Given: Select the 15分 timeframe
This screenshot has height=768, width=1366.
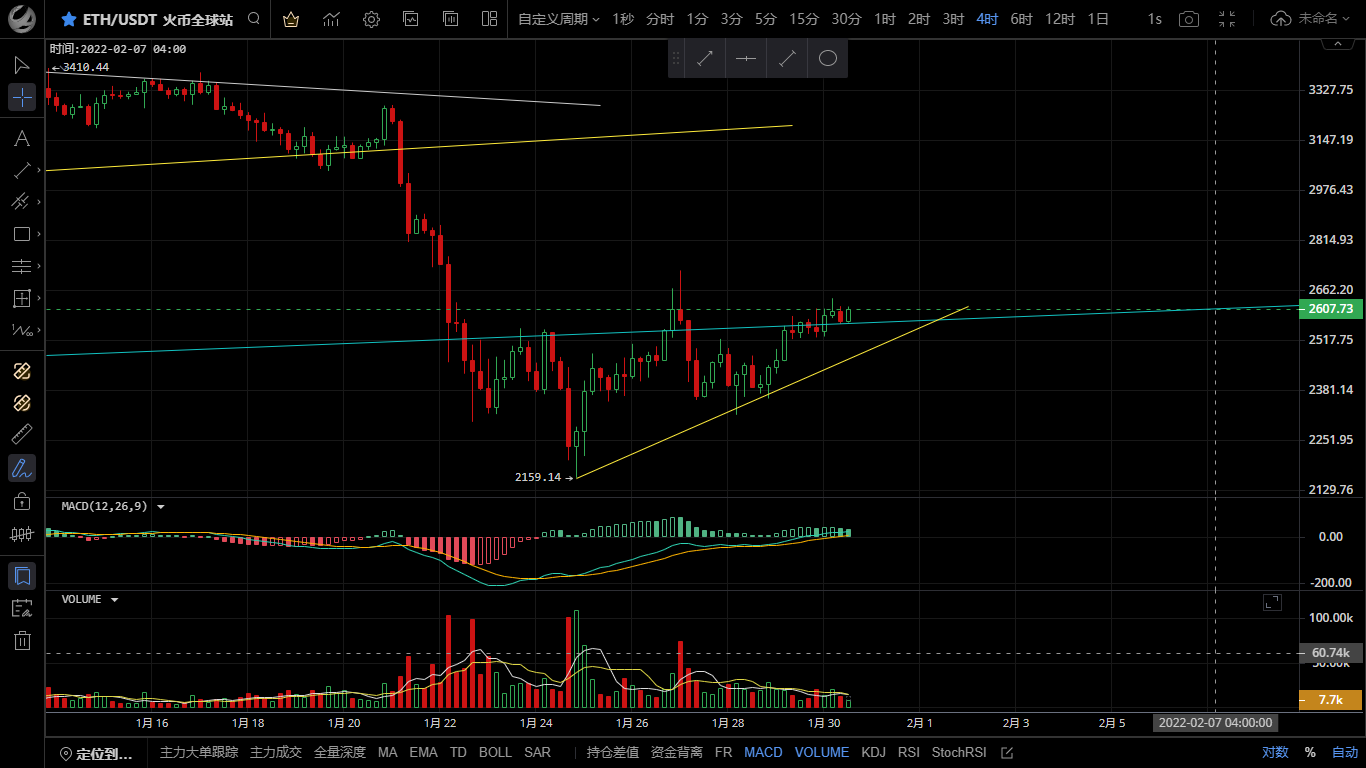Looking at the screenshot, I should (x=804, y=19).
